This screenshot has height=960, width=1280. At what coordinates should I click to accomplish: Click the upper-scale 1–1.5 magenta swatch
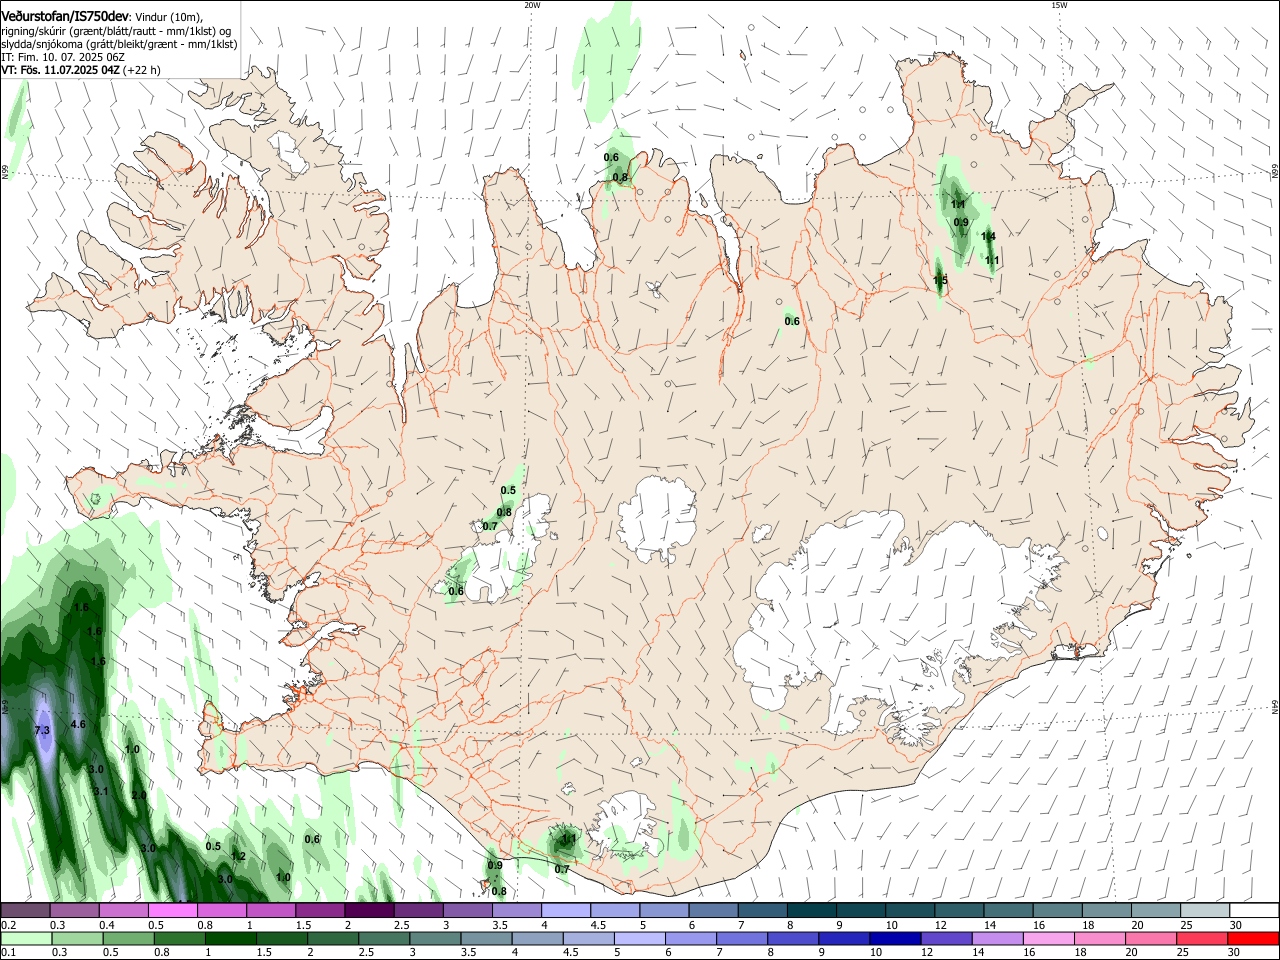pos(270,910)
